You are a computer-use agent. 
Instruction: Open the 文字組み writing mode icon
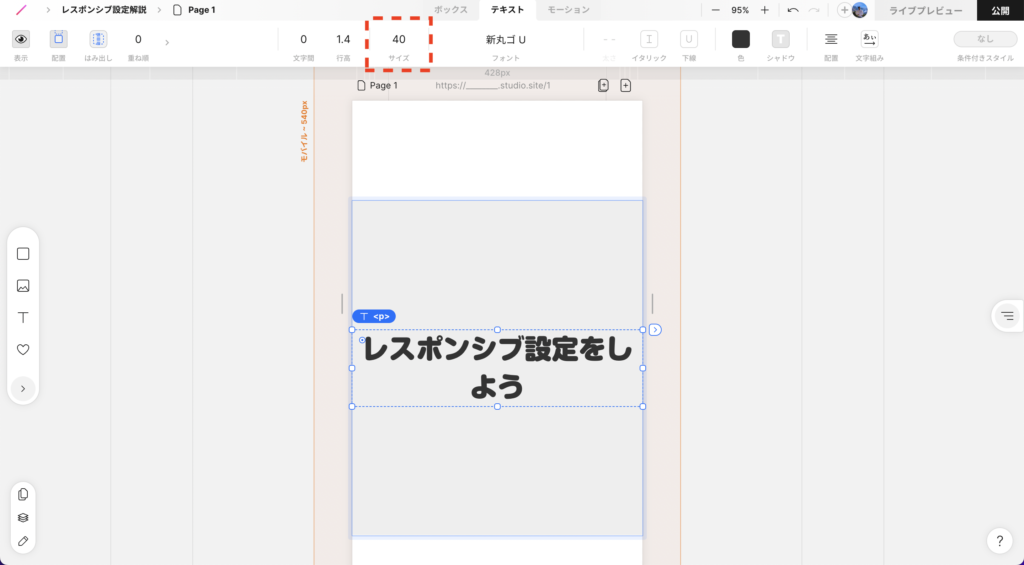click(869, 39)
